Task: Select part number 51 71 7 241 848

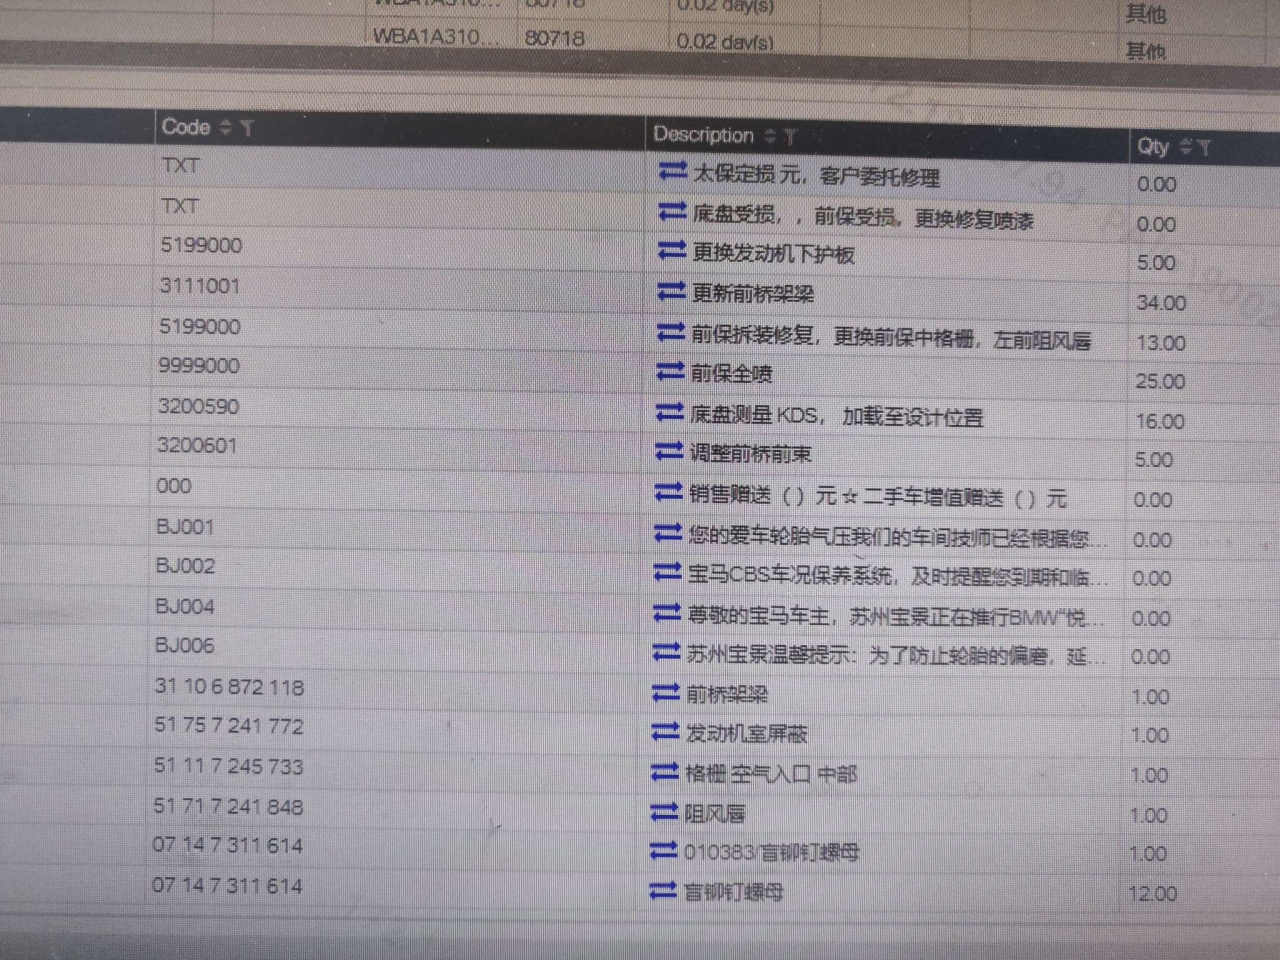Action: point(228,806)
